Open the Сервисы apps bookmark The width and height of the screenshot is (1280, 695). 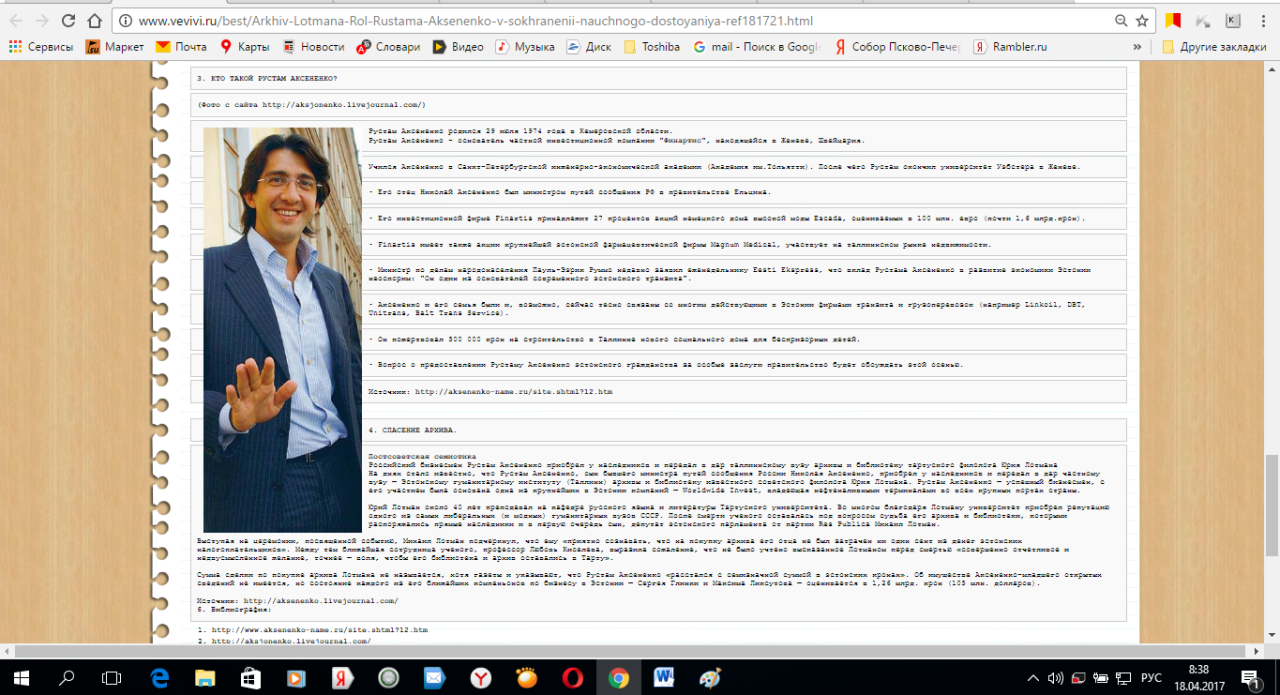pos(41,46)
